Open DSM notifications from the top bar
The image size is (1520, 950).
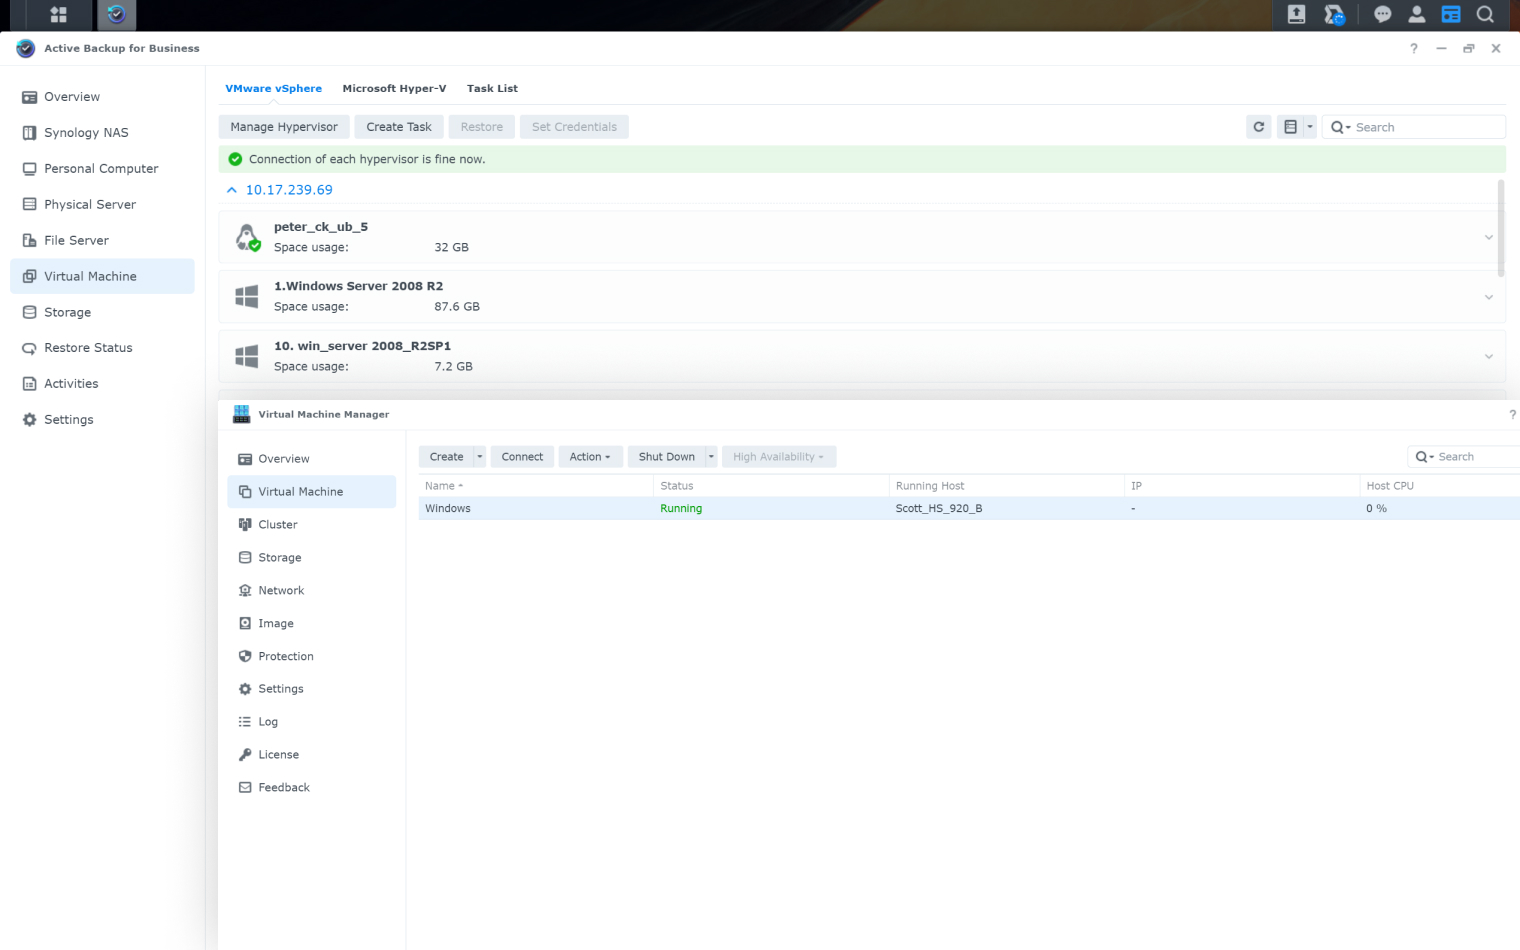(x=1383, y=14)
